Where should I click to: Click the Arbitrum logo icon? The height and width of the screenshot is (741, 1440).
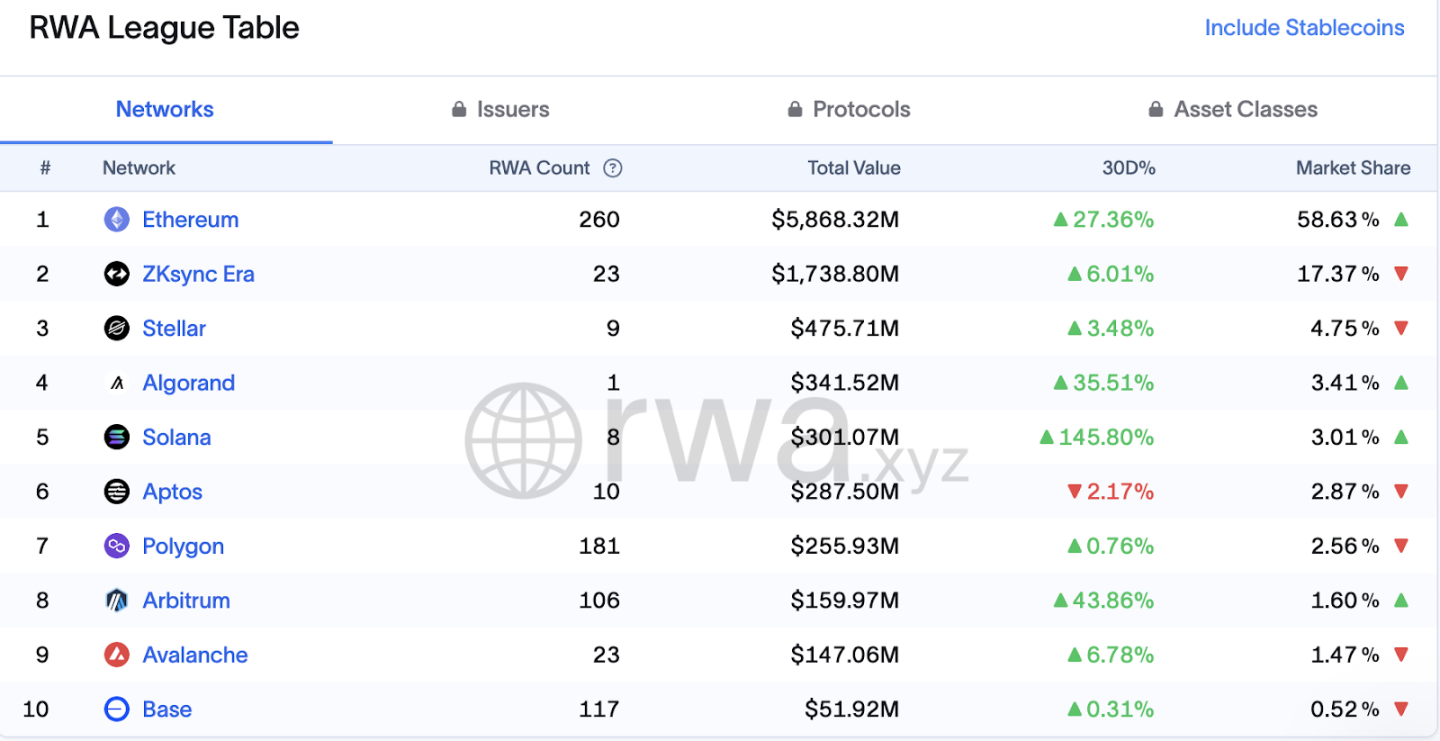point(117,600)
